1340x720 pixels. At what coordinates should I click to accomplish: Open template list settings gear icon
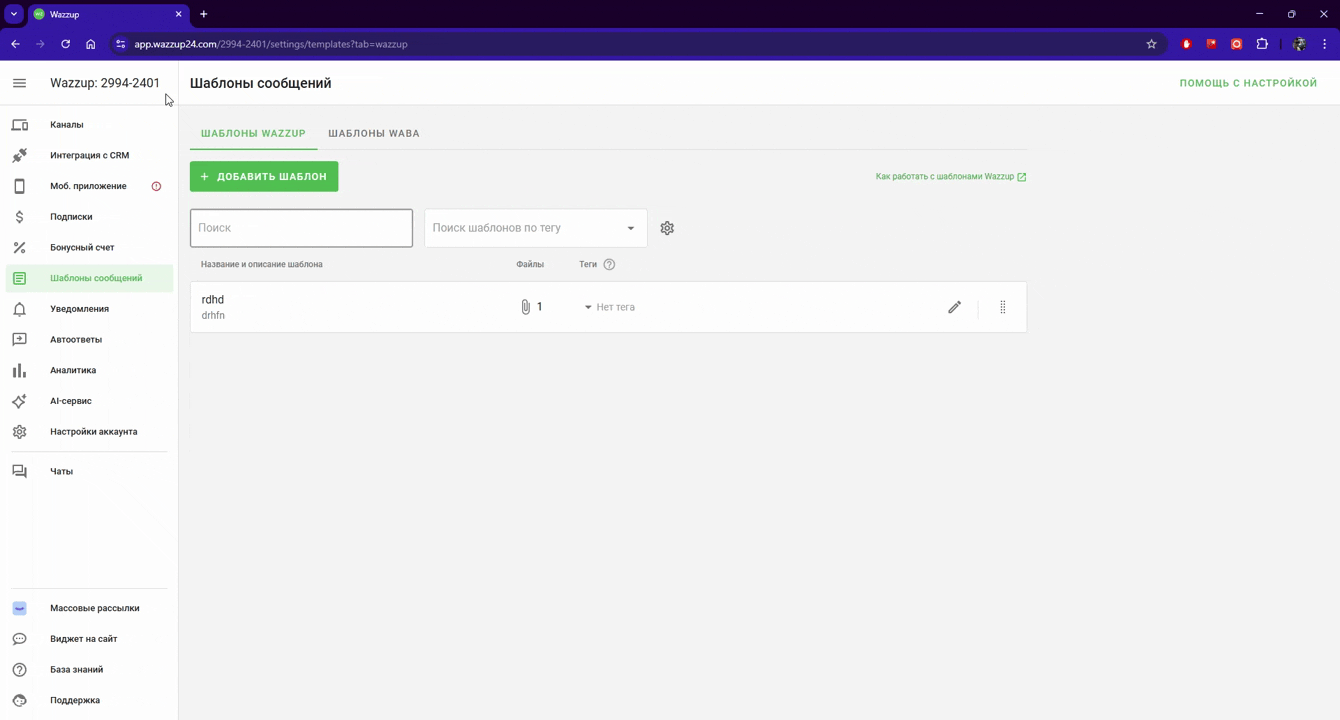tap(667, 228)
